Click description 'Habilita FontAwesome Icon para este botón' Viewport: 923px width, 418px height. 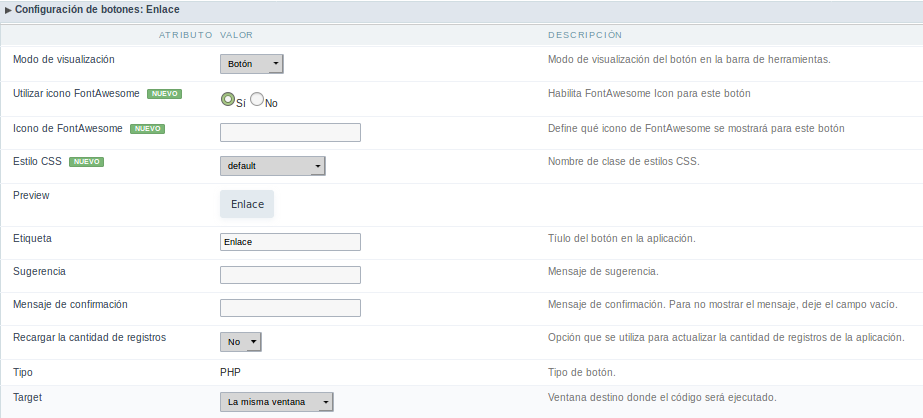[x=649, y=94]
